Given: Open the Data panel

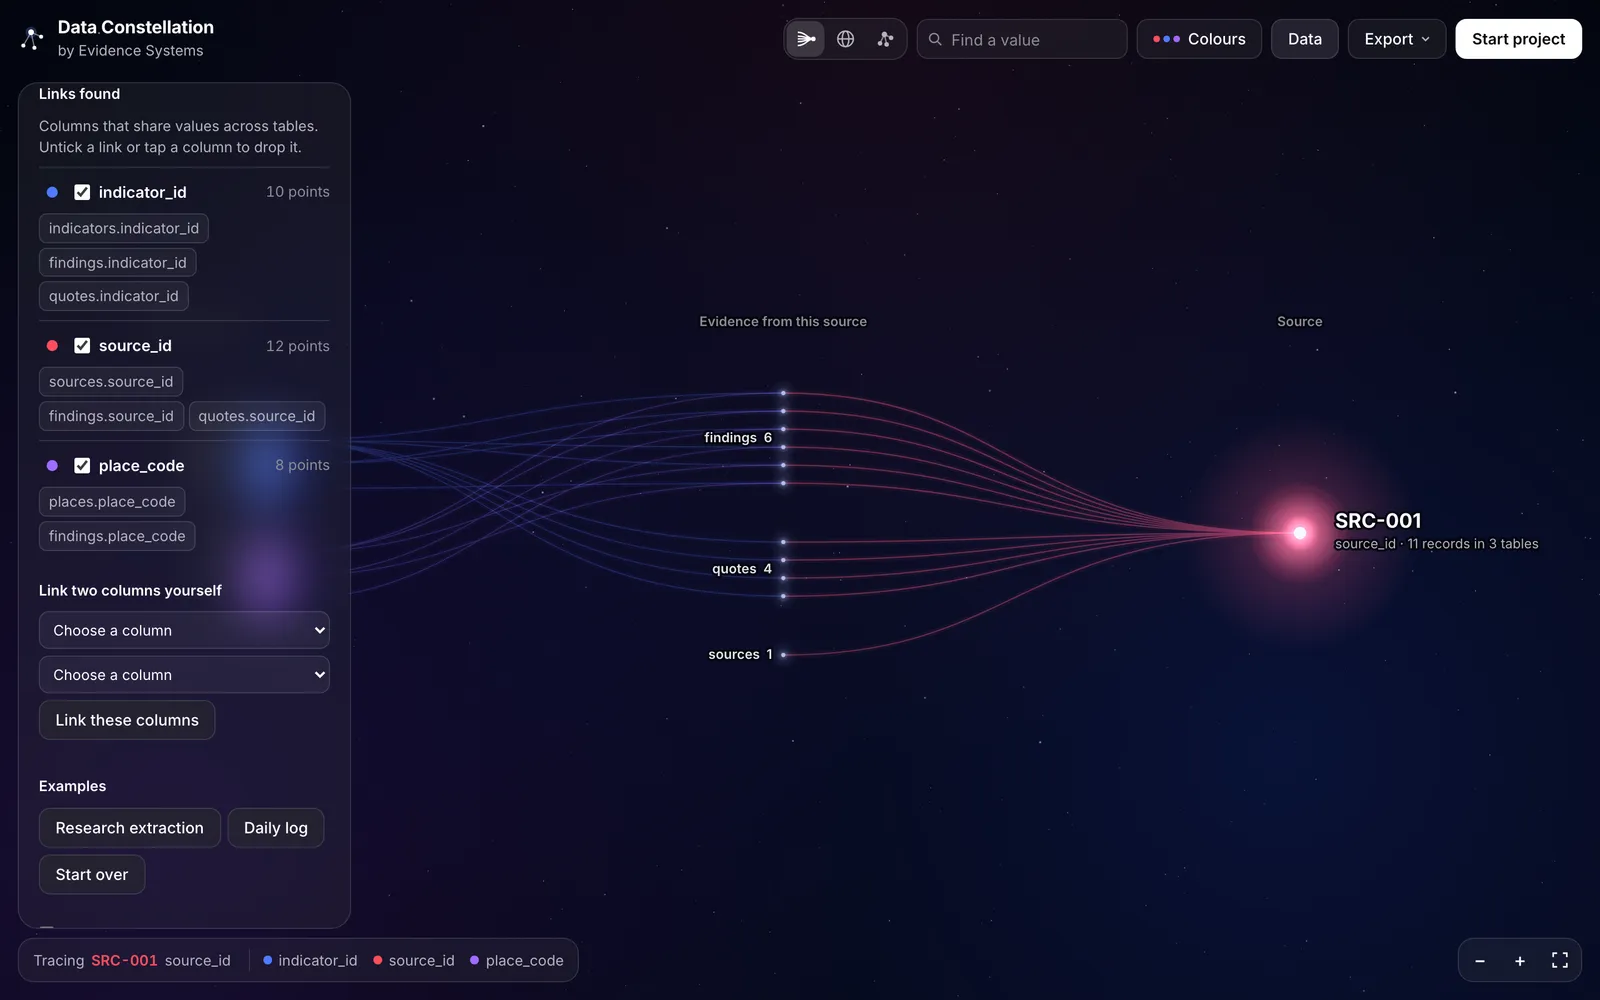Looking at the screenshot, I should click(1305, 39).
